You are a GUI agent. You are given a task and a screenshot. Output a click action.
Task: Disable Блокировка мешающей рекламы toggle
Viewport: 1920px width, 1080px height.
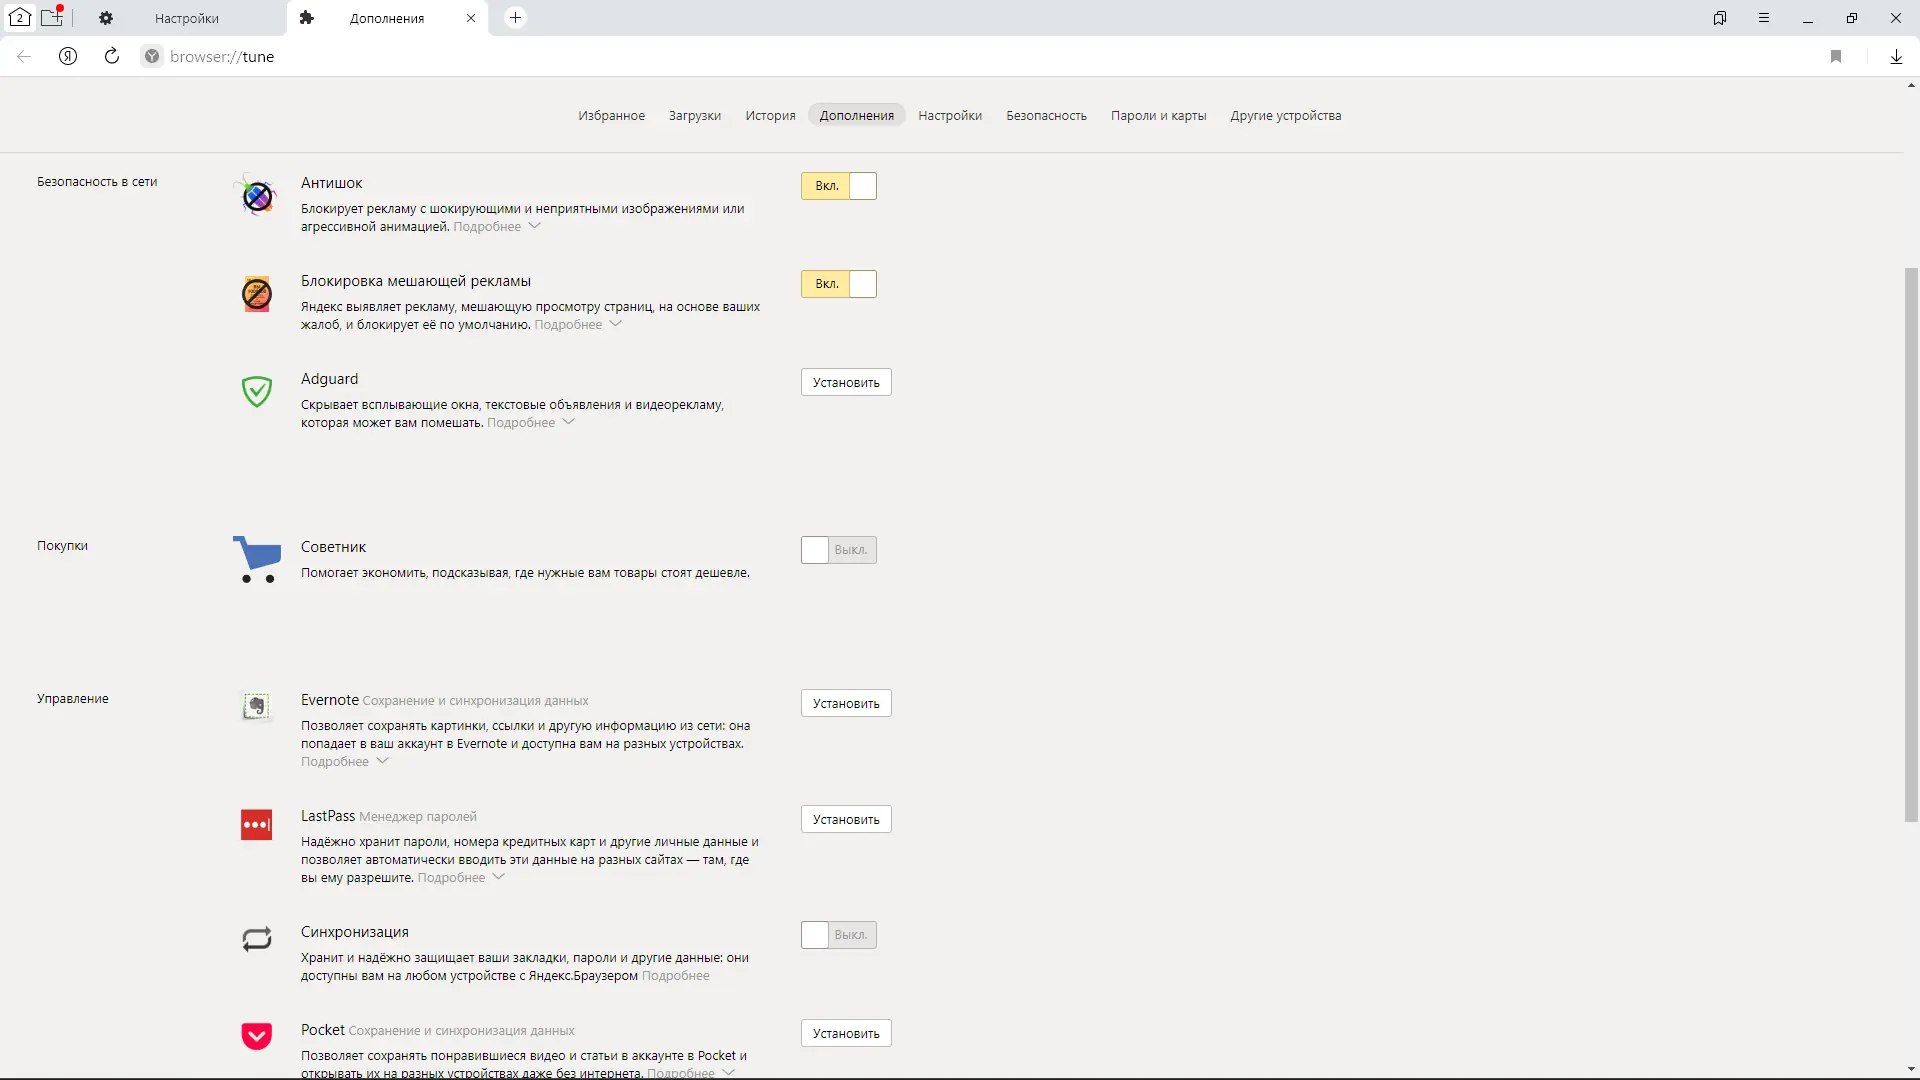click(x=839, y=284)
